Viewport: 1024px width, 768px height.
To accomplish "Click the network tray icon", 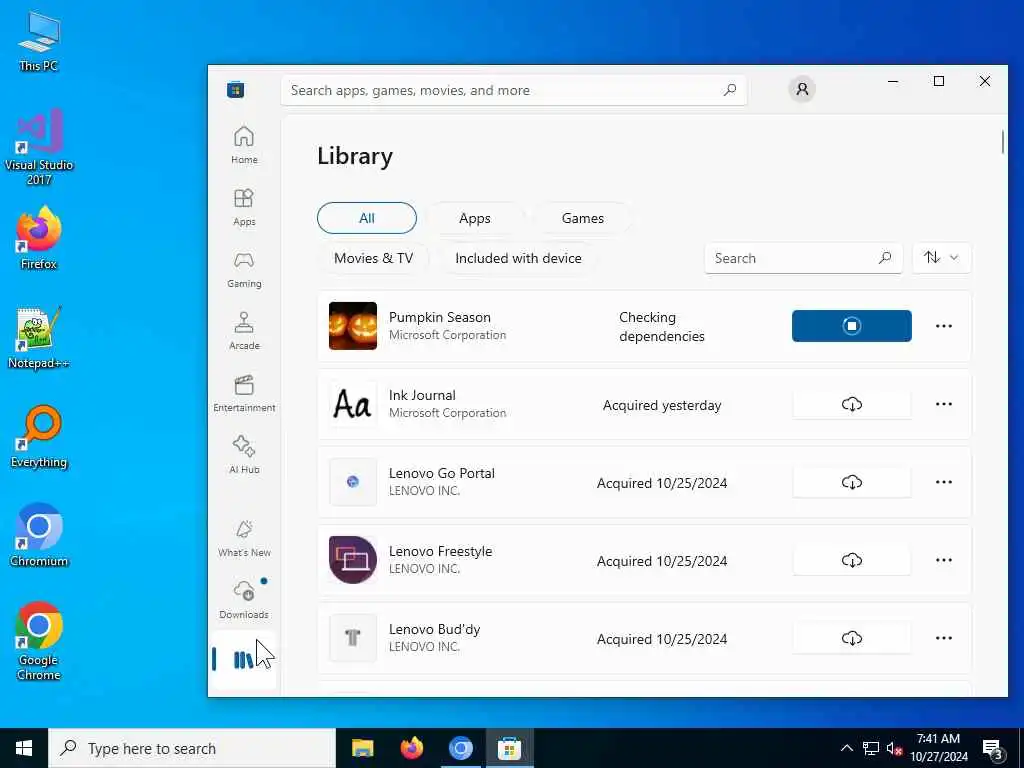I will 871,748.
